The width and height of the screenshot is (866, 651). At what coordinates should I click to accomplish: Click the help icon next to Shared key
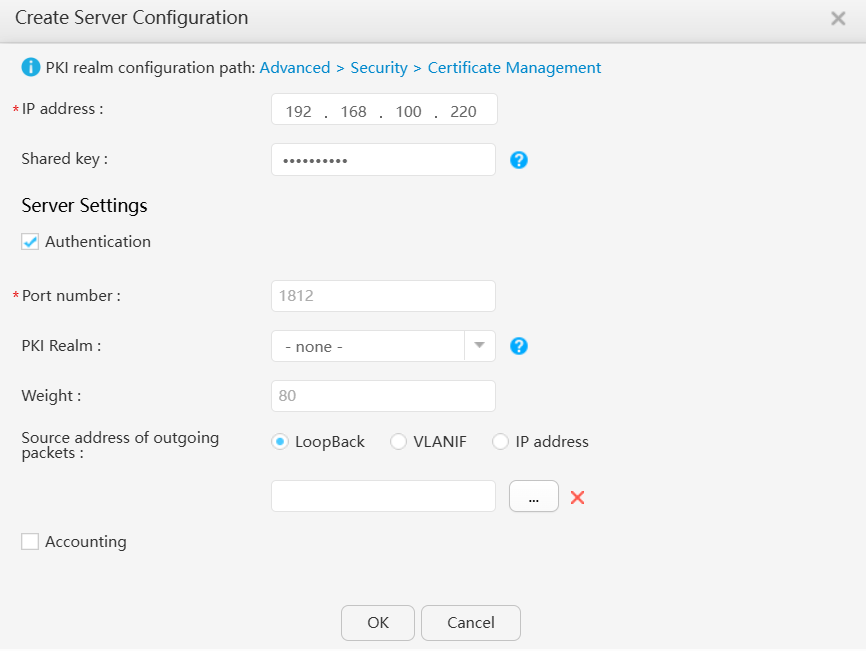coord(519,160)
